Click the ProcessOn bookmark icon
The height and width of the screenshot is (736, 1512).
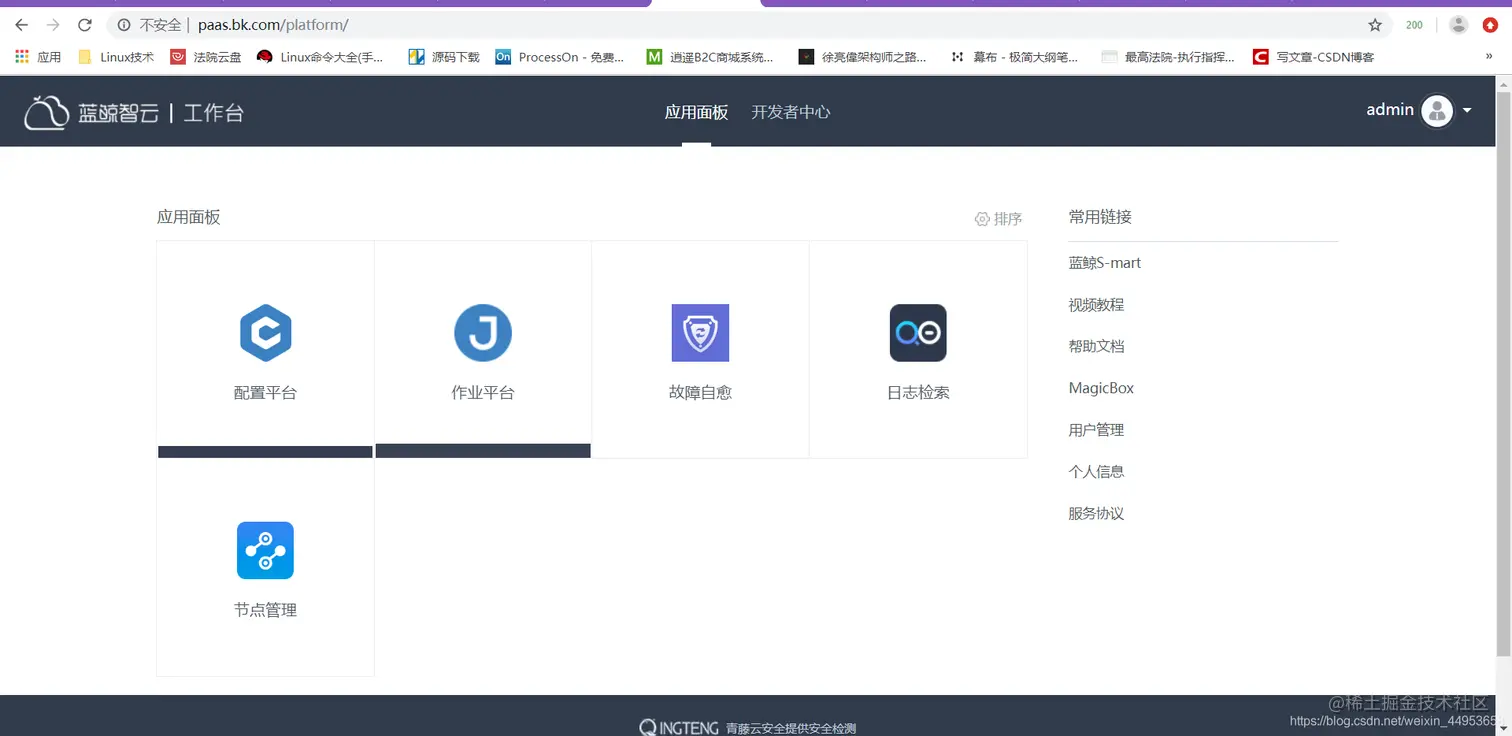pos(503,57)
